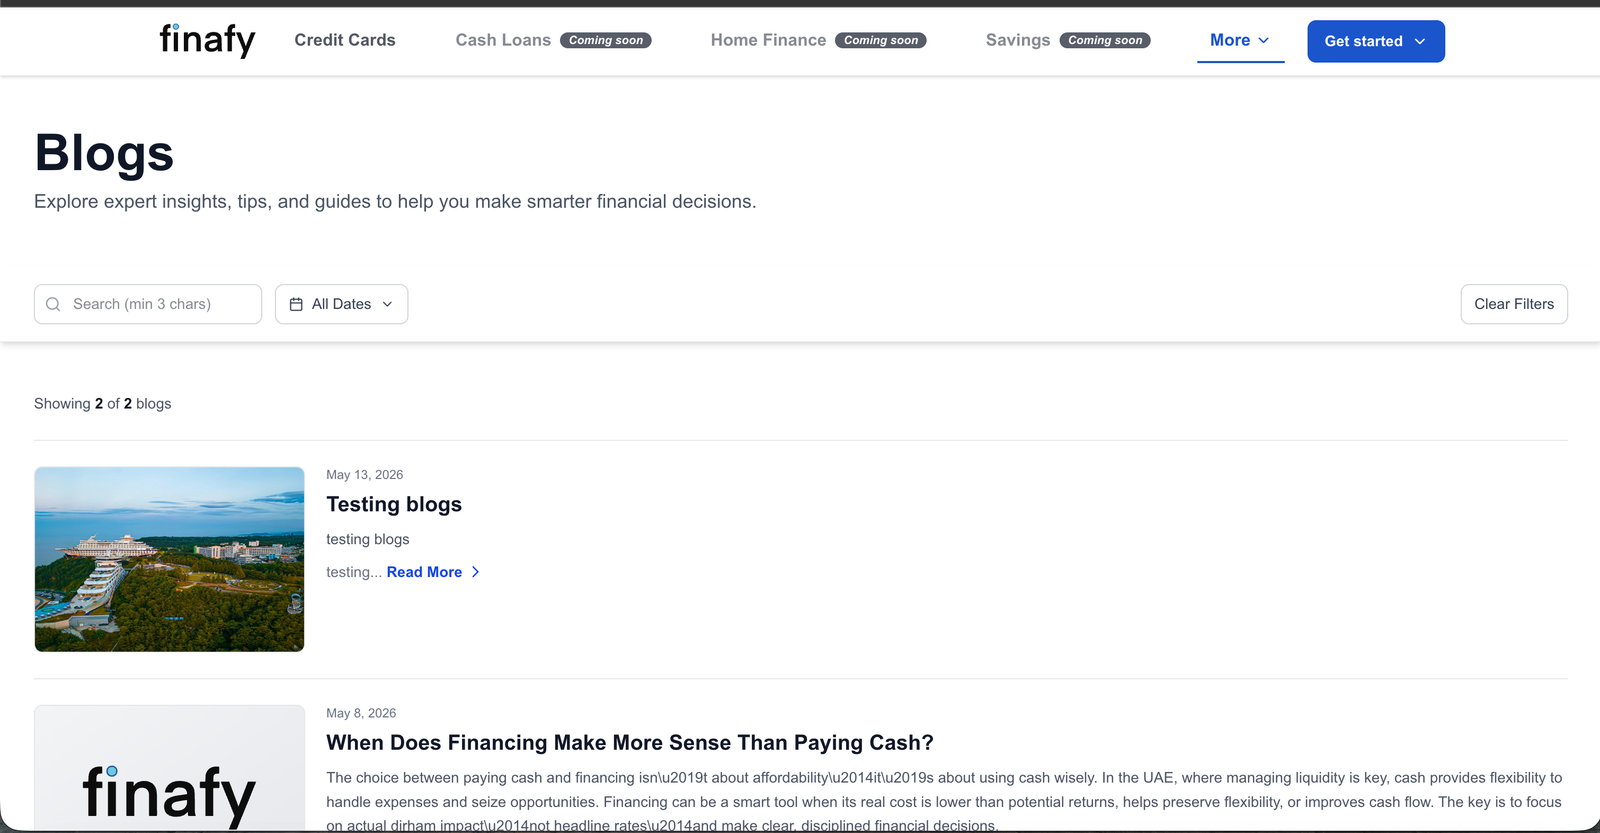Click the Coming soon badge beside Savings
Image resolution: width=1600 pixels, height=833 pixels.
coord(1105,40)
